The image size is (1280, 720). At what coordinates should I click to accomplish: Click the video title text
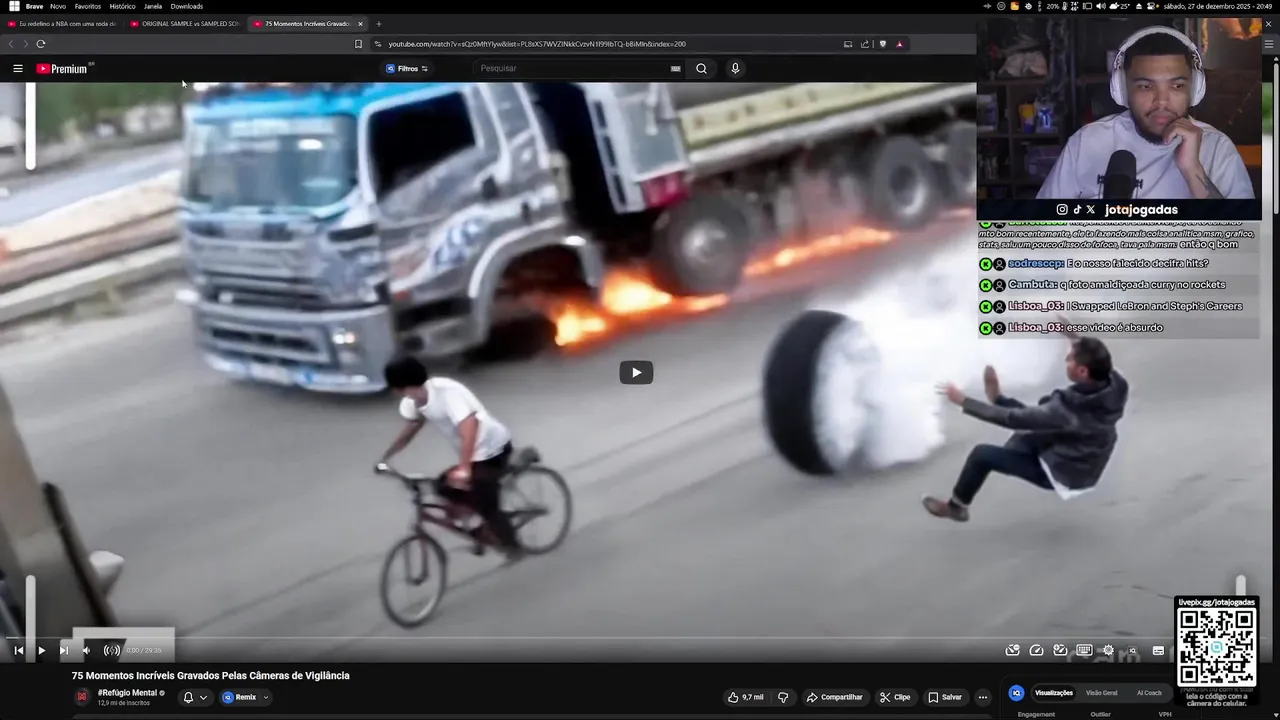[x=211, y=676]
